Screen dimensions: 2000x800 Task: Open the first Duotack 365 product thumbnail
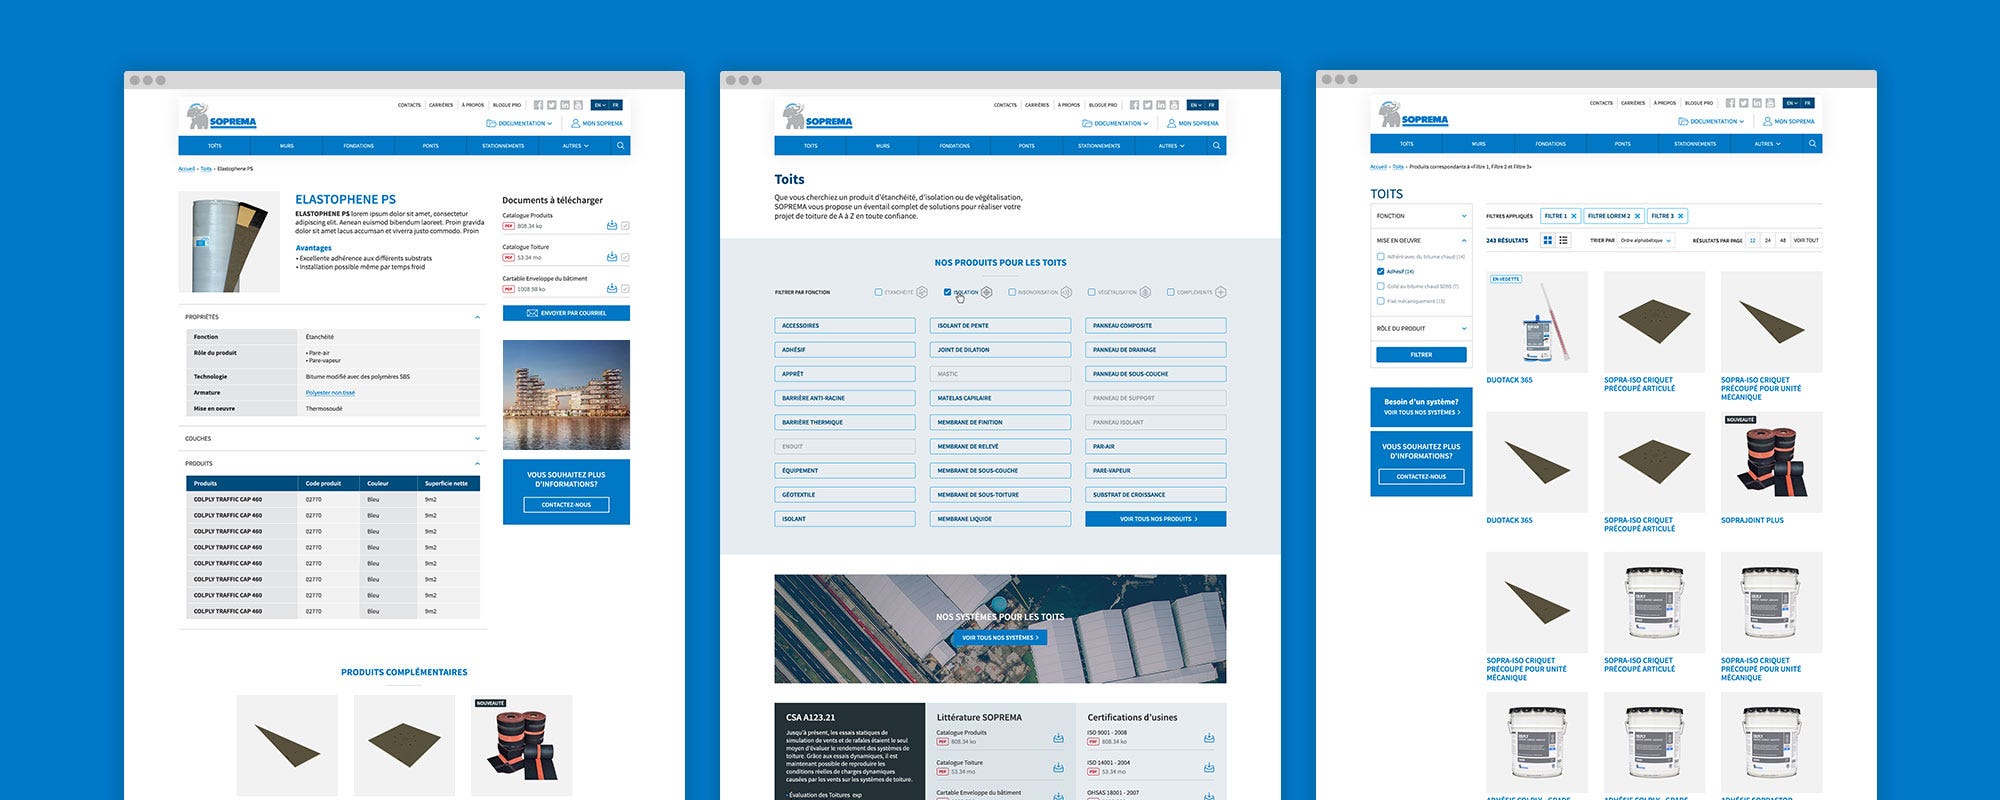(1537, 322)
